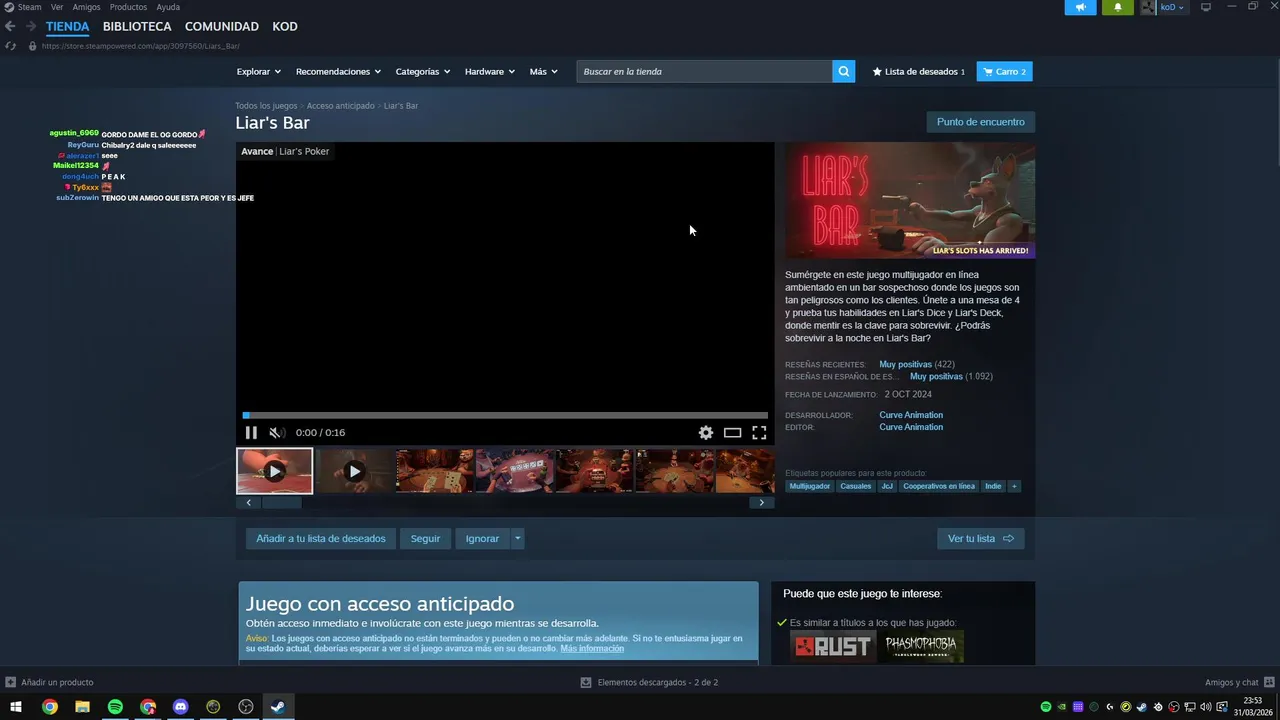The image size is (1280, 720).
Task: Open Spotify from the taskbar
Action: click(x=115, y=707)
